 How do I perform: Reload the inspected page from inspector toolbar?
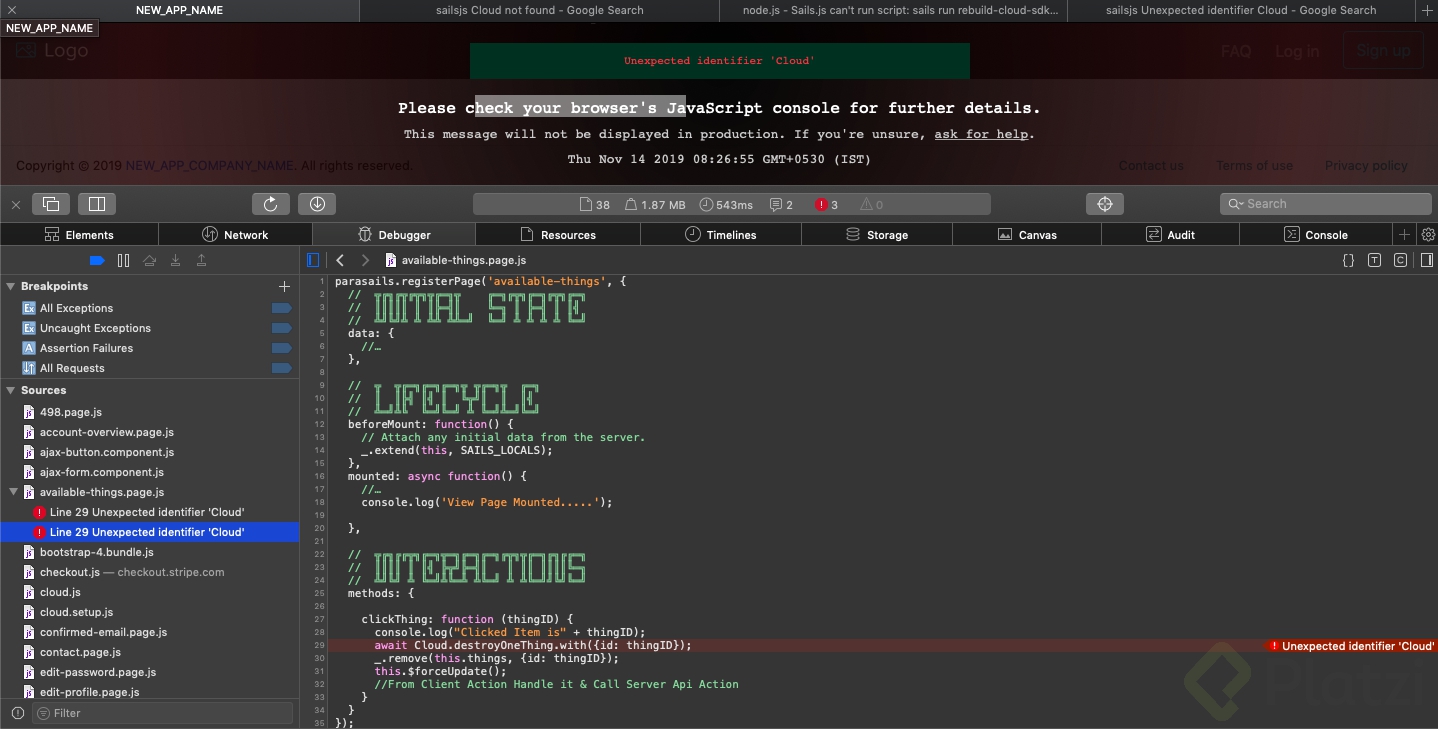pyautogui.click(x=270, y=204)
